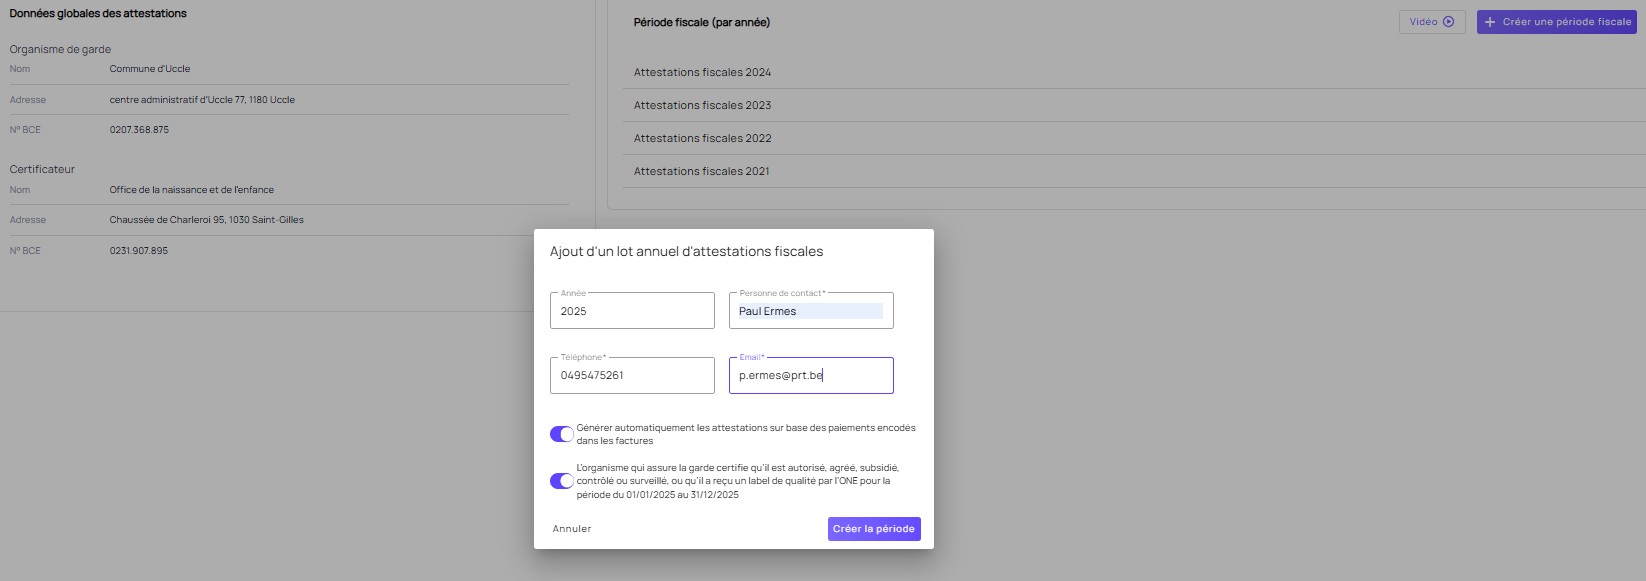This screenshot has height=581, width=1646.
Task: Open Attestations fiscales 2023 row
Action: click(702, 105)
